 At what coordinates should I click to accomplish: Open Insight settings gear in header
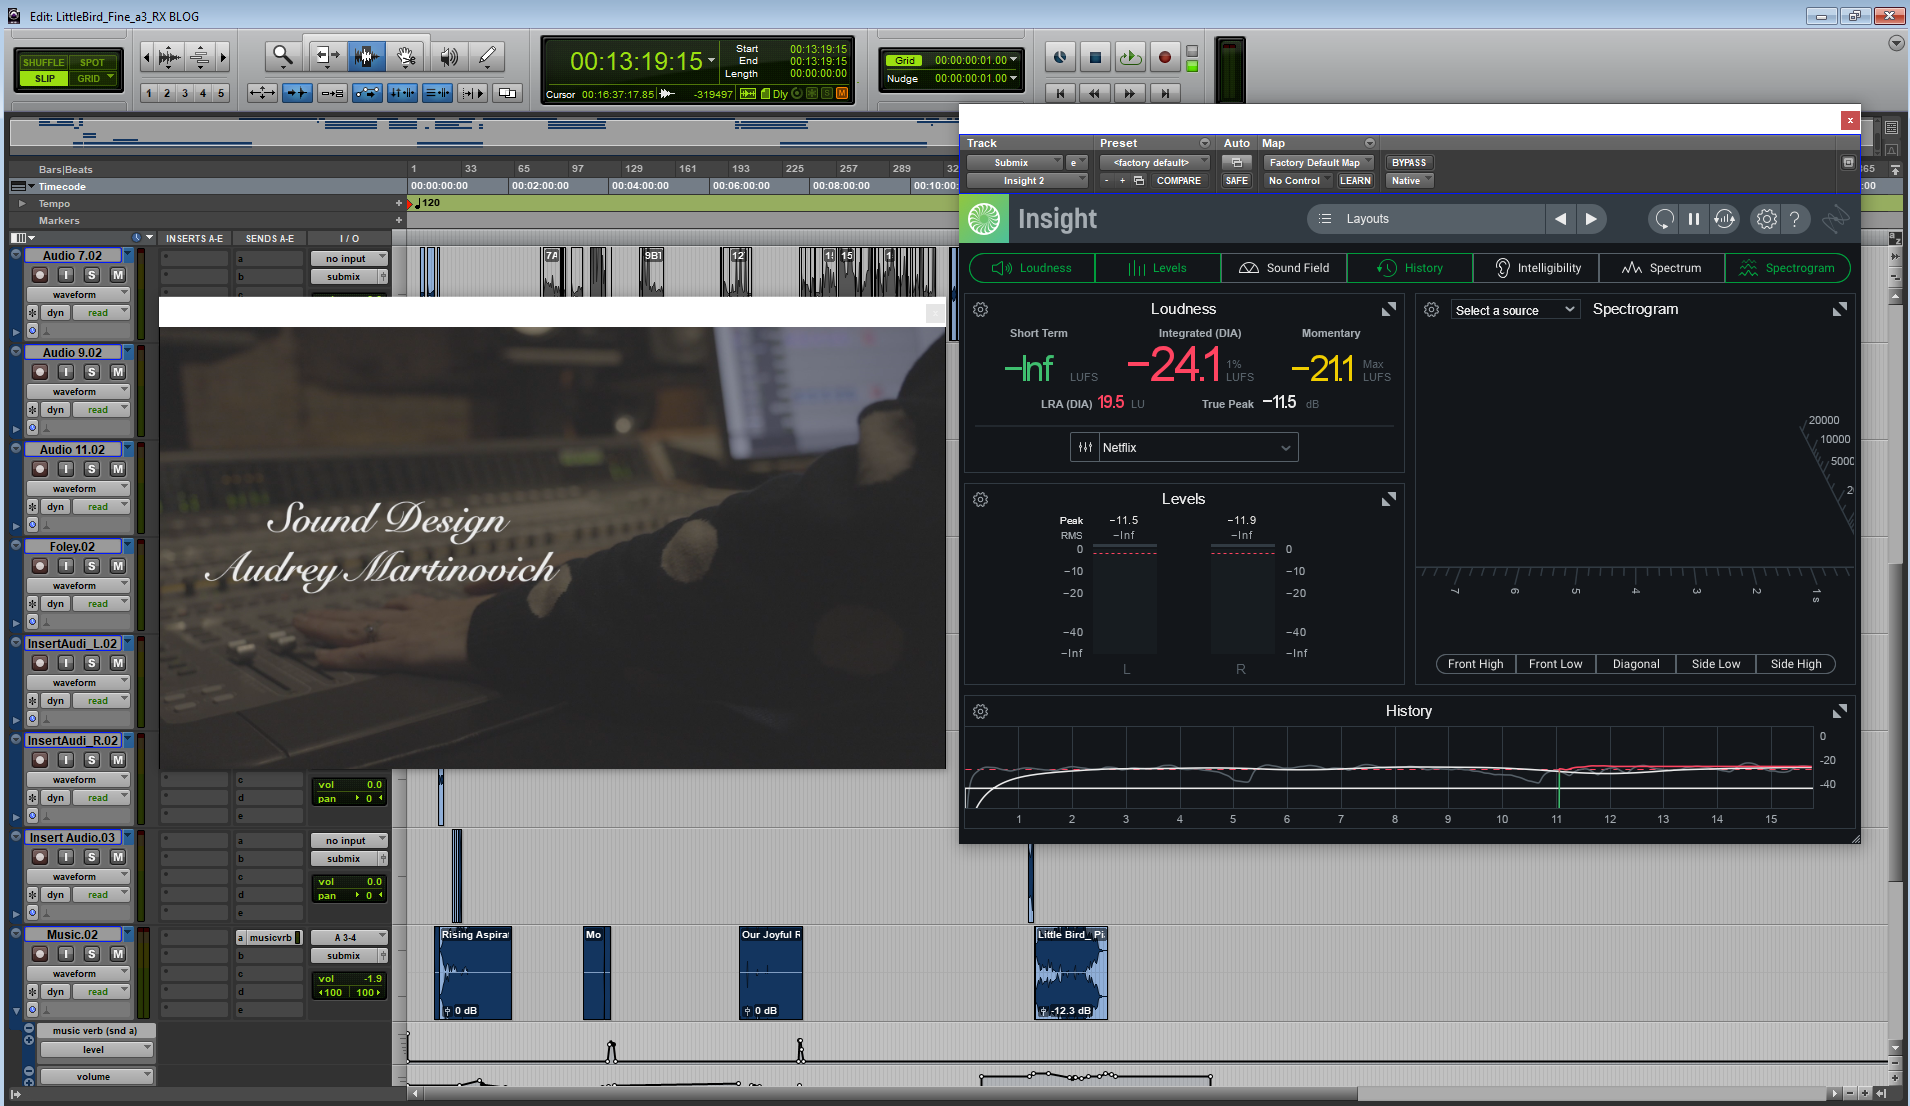point(1766,219)
